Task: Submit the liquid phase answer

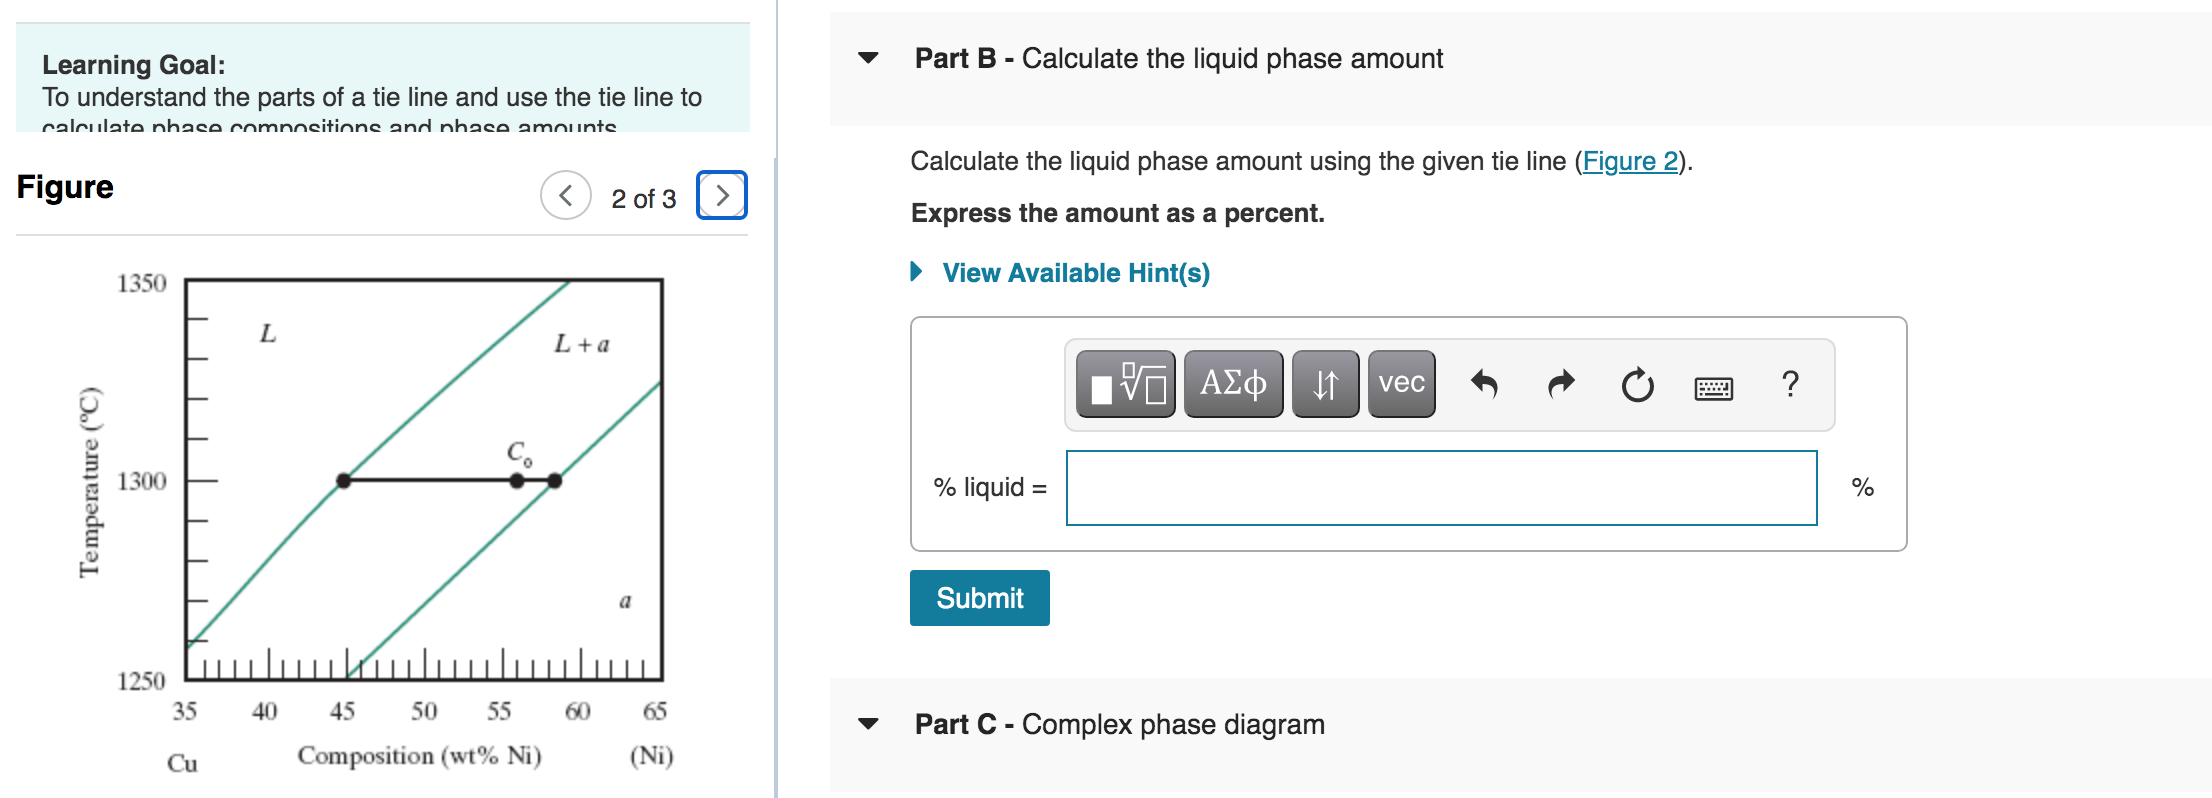Action: click(979, 597)
